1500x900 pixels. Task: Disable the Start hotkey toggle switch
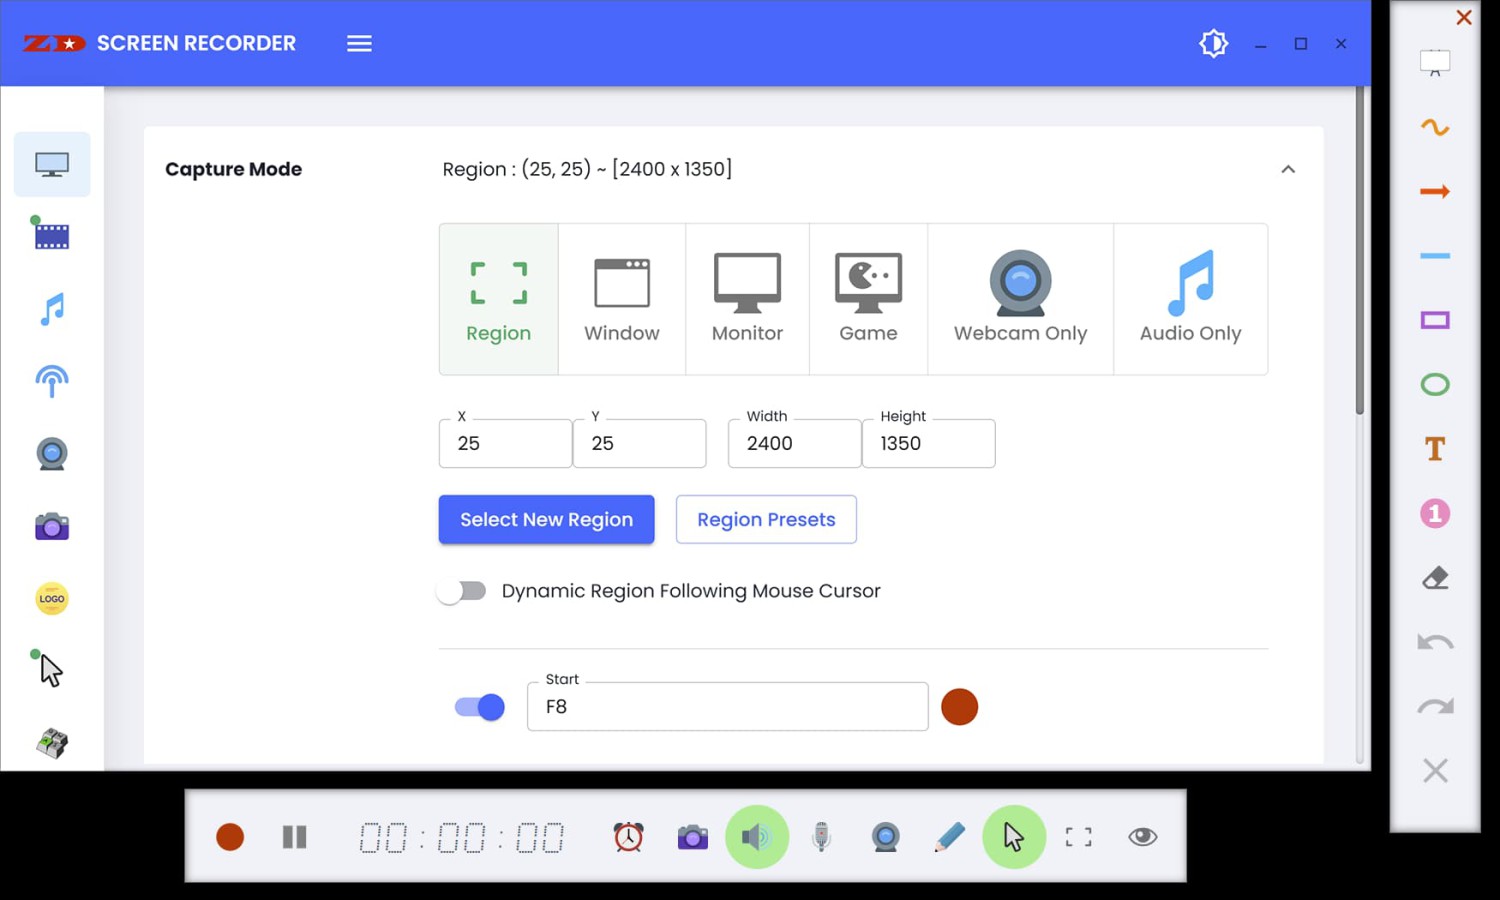click(x=480, y=707)
